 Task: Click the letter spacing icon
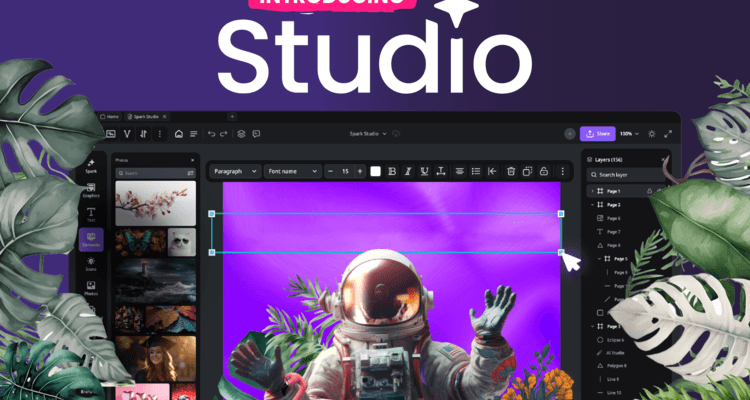click(441, 171)
